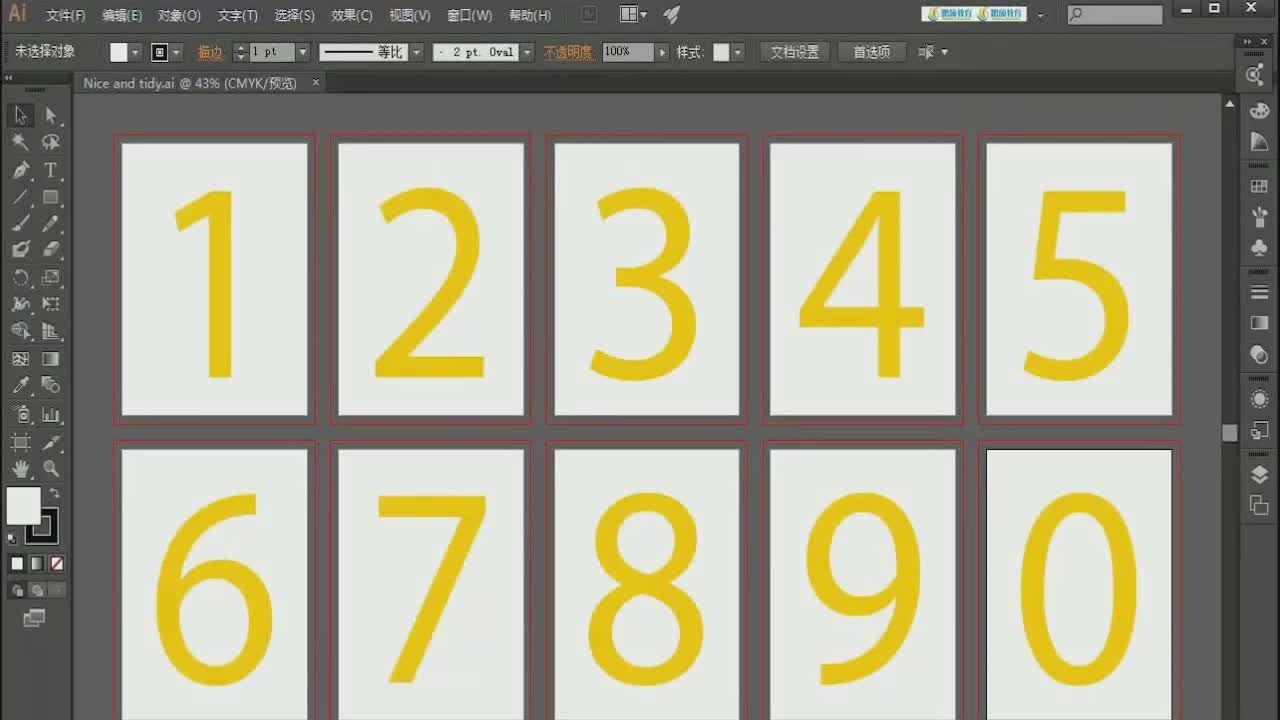Expand the opacity slider arrow
The width and height of the screenshot is (1280, 720).
(661, 52)
